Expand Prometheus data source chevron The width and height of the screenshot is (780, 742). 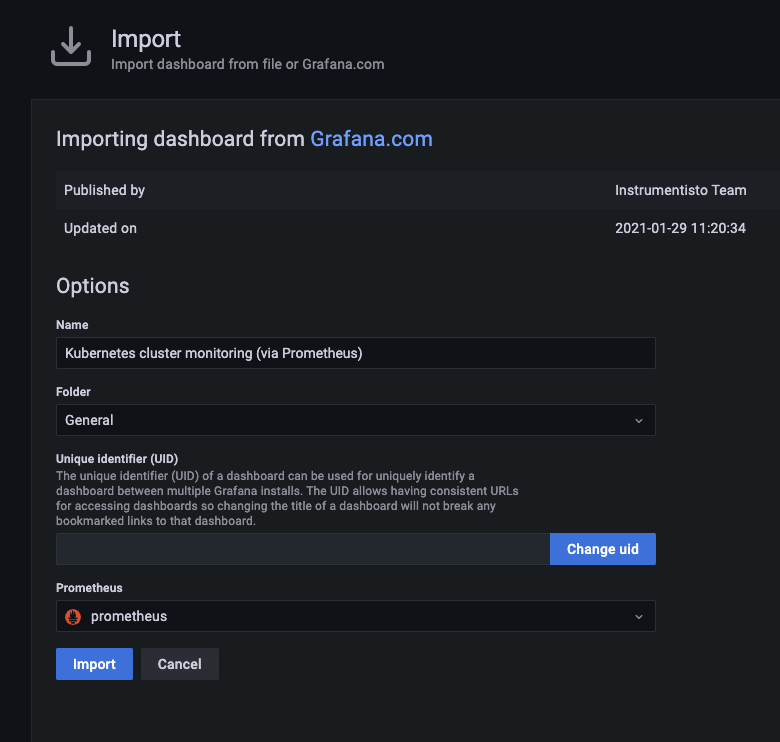(639, 617)
